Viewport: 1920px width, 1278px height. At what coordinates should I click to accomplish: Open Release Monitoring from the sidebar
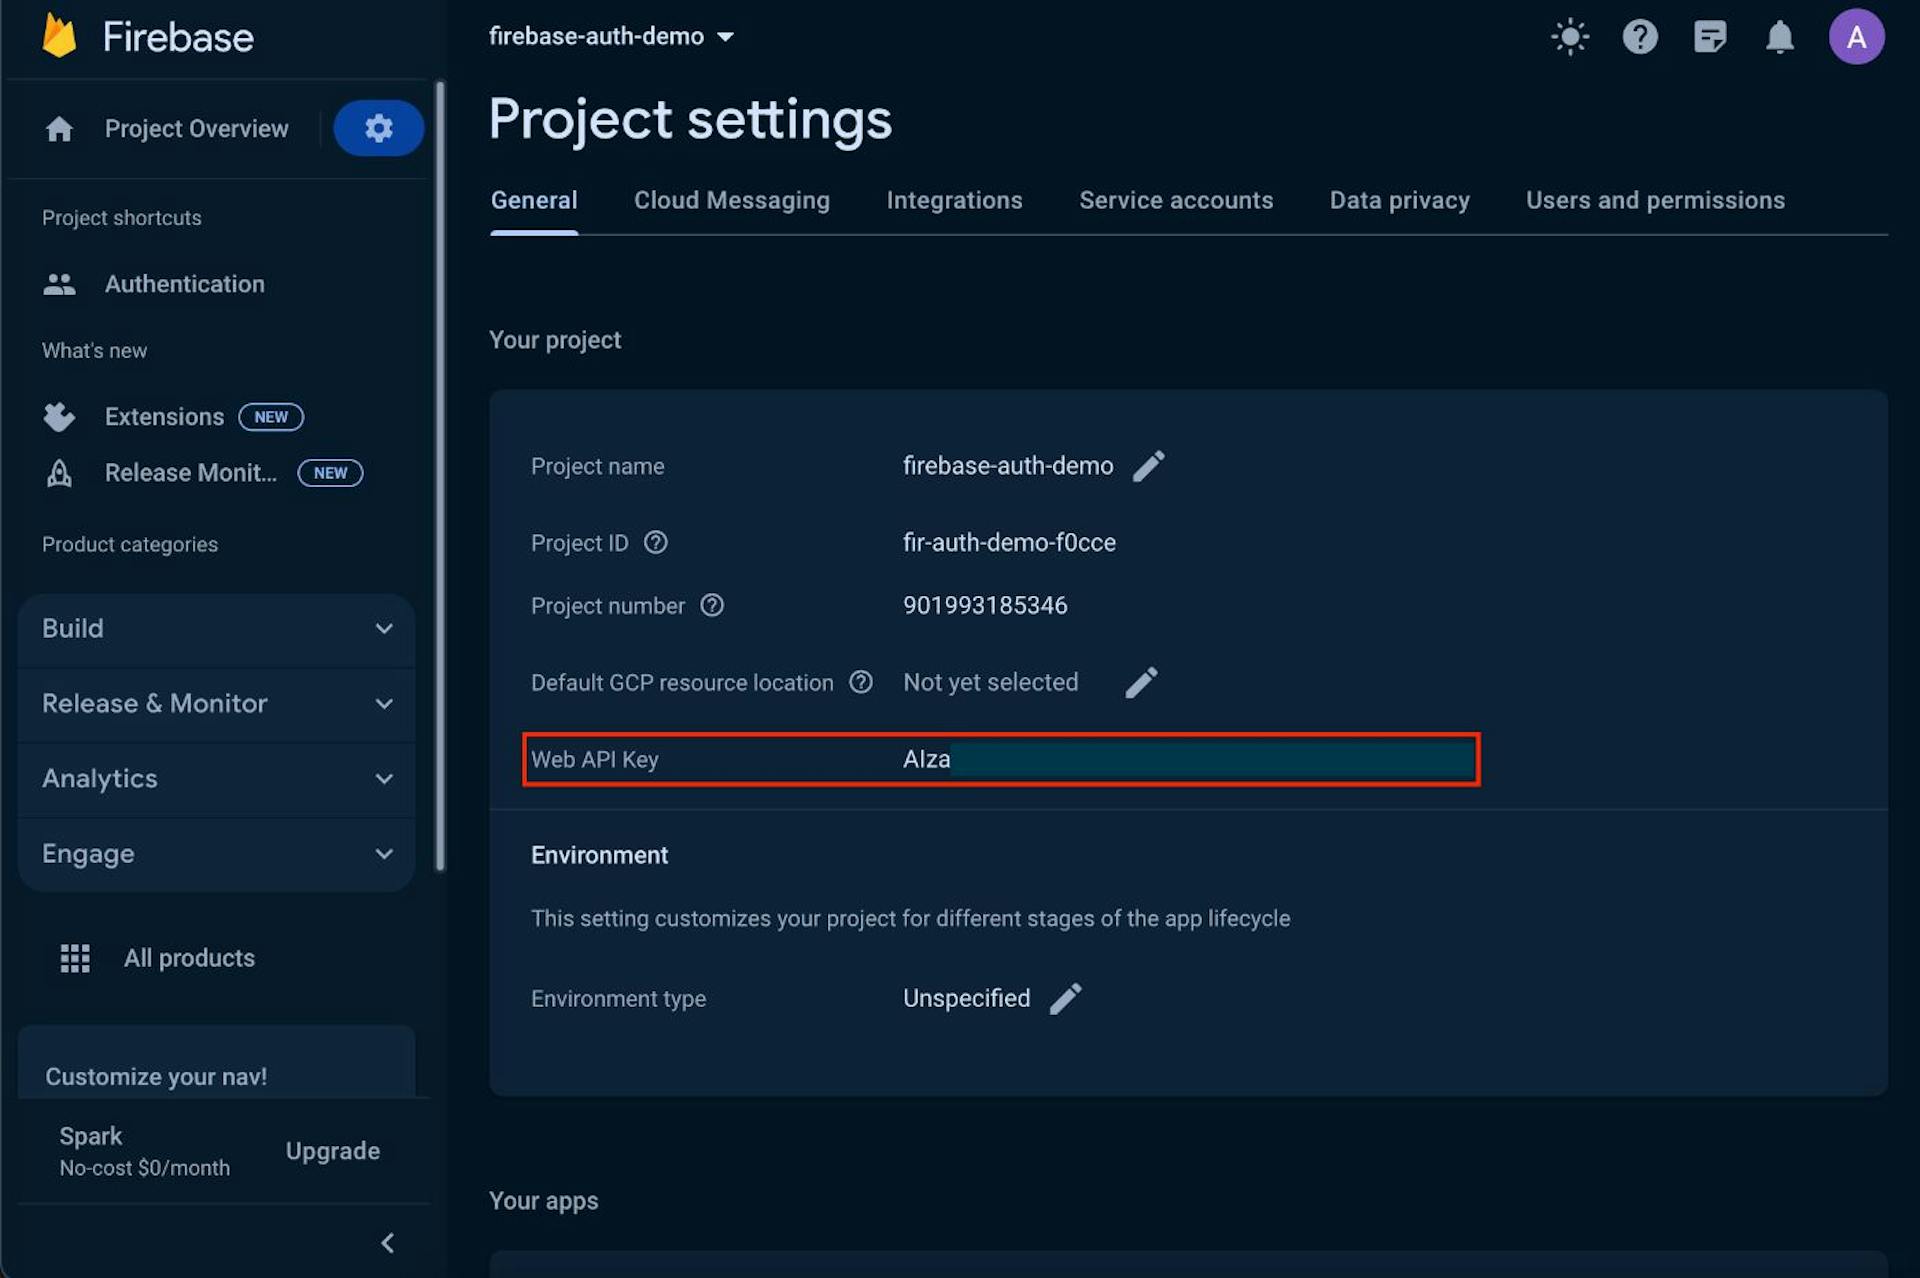190,472
